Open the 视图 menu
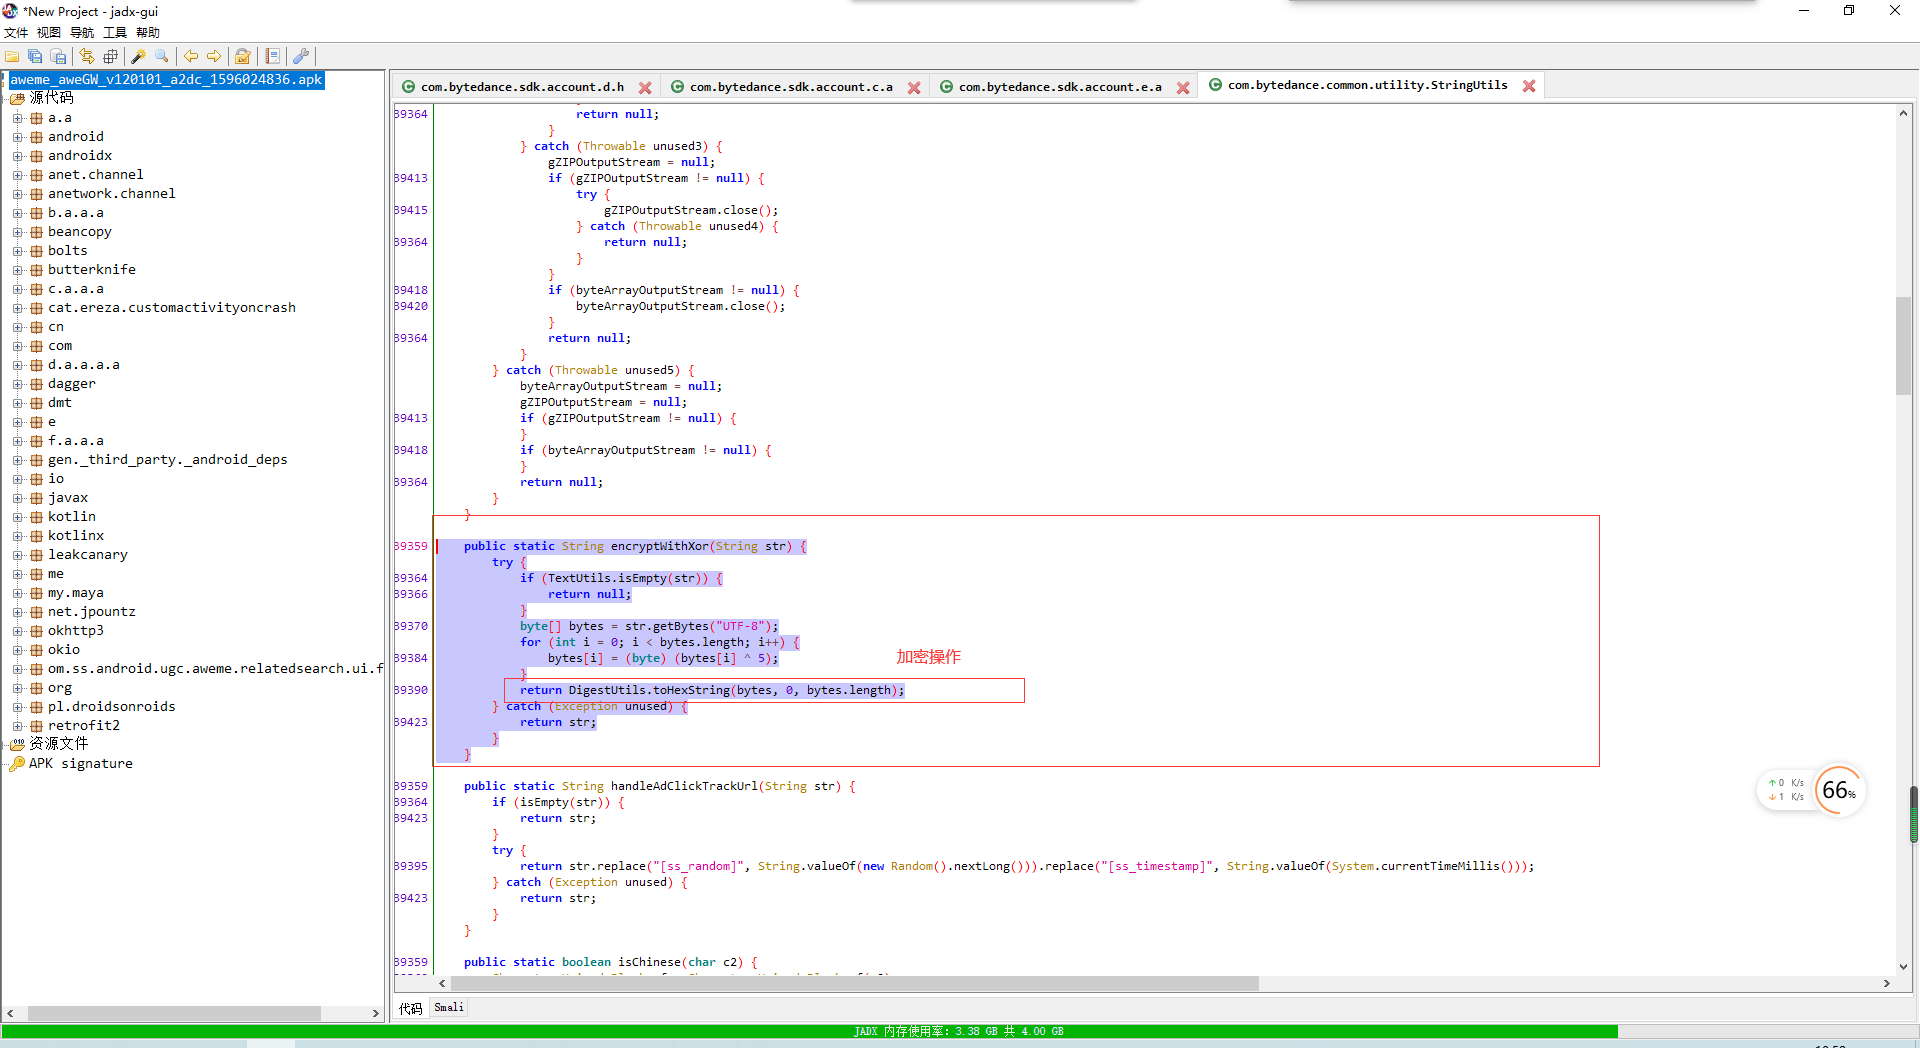The width and height of the screenshot is (1920, 1048). tap(49, 33)
